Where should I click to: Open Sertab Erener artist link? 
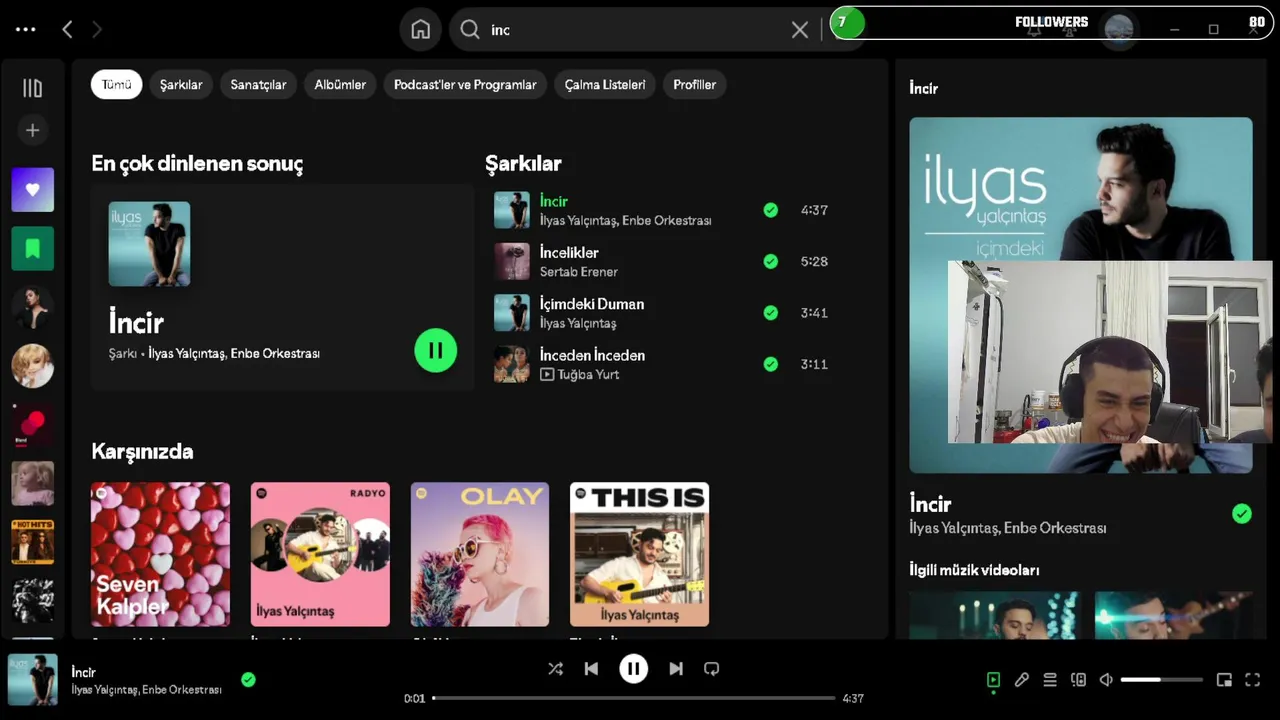click(x=579, y=272)
